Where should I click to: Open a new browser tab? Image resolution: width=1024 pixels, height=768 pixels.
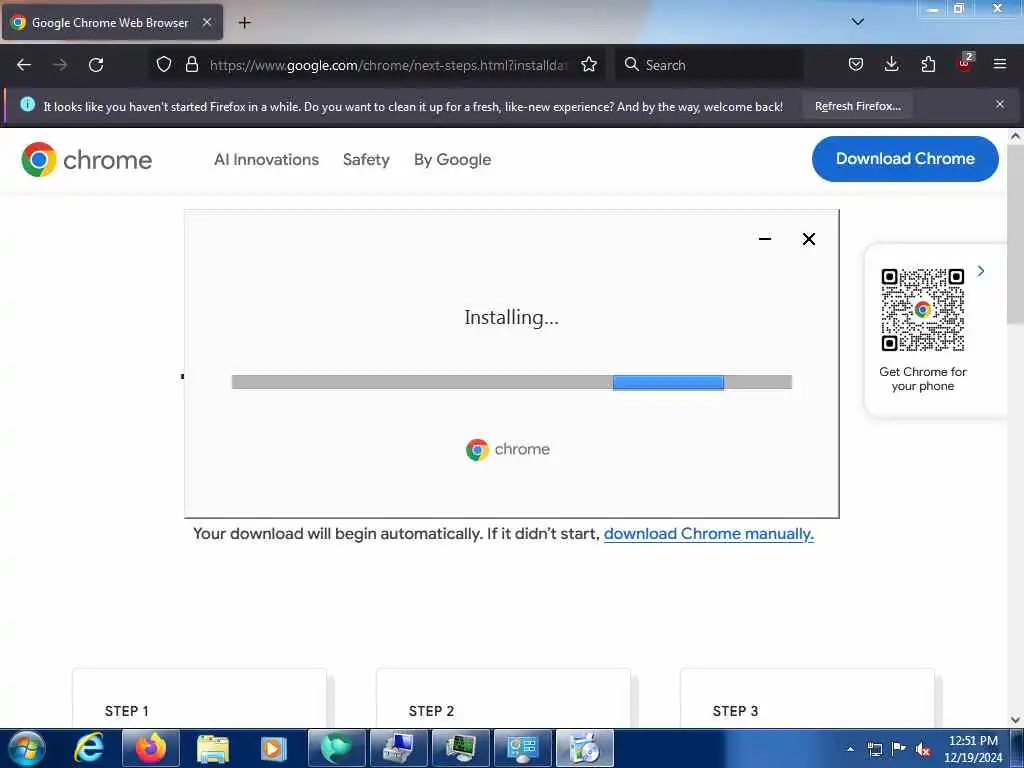(x=244, y=23)
